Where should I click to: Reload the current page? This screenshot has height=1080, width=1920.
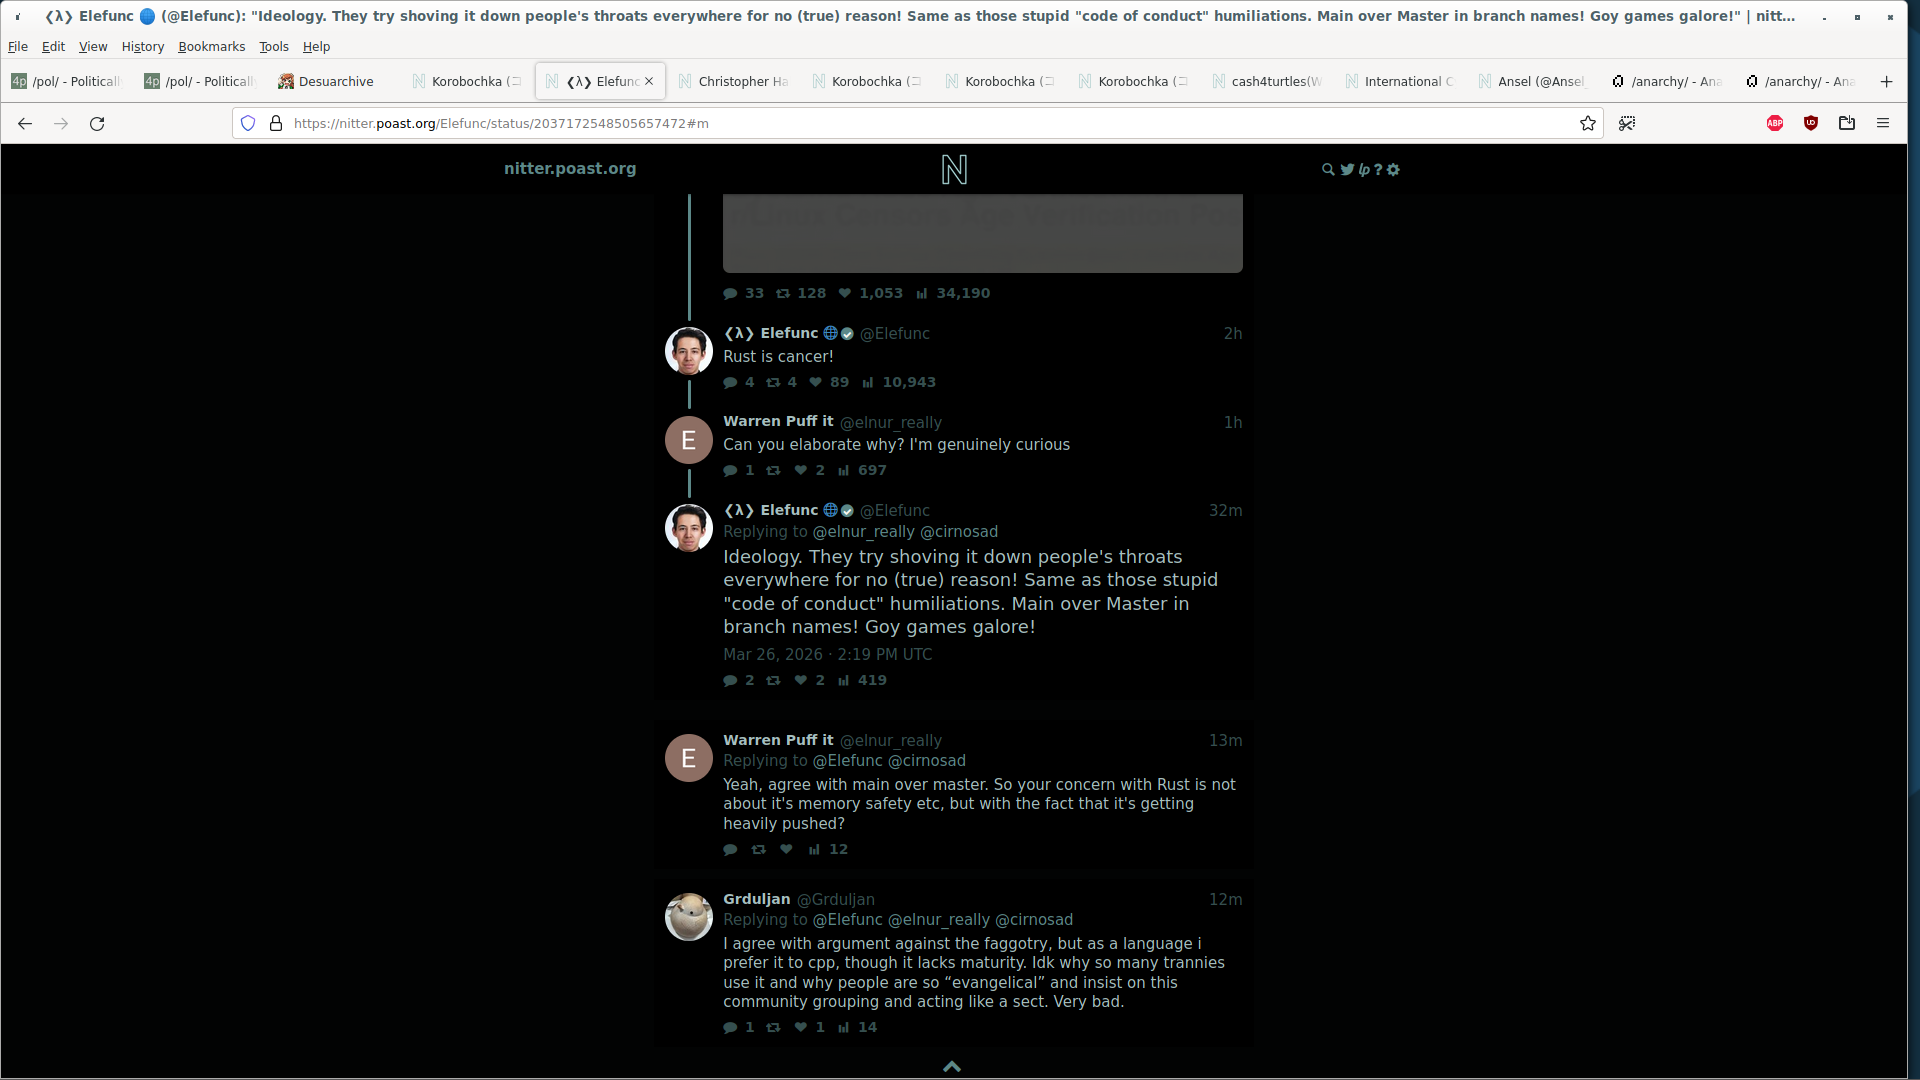point(97,123)
